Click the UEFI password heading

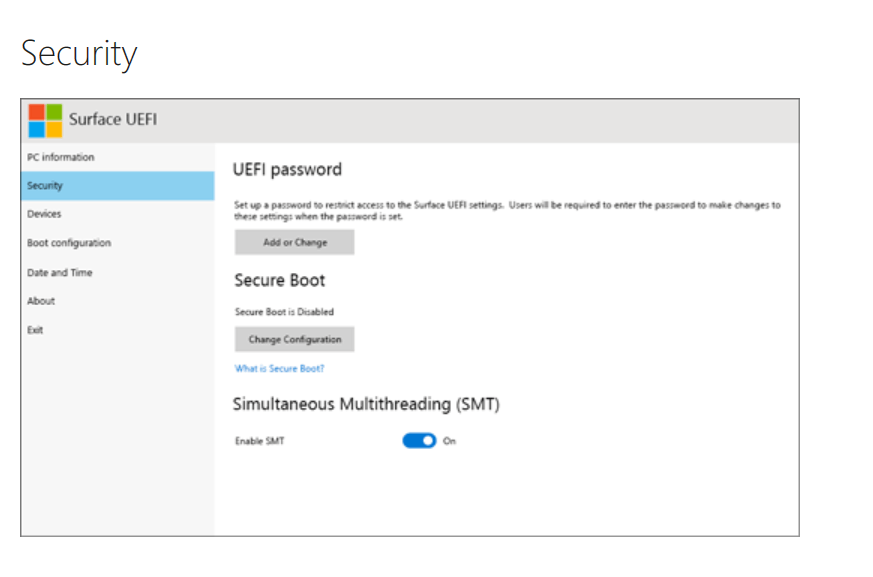(287, 169)
